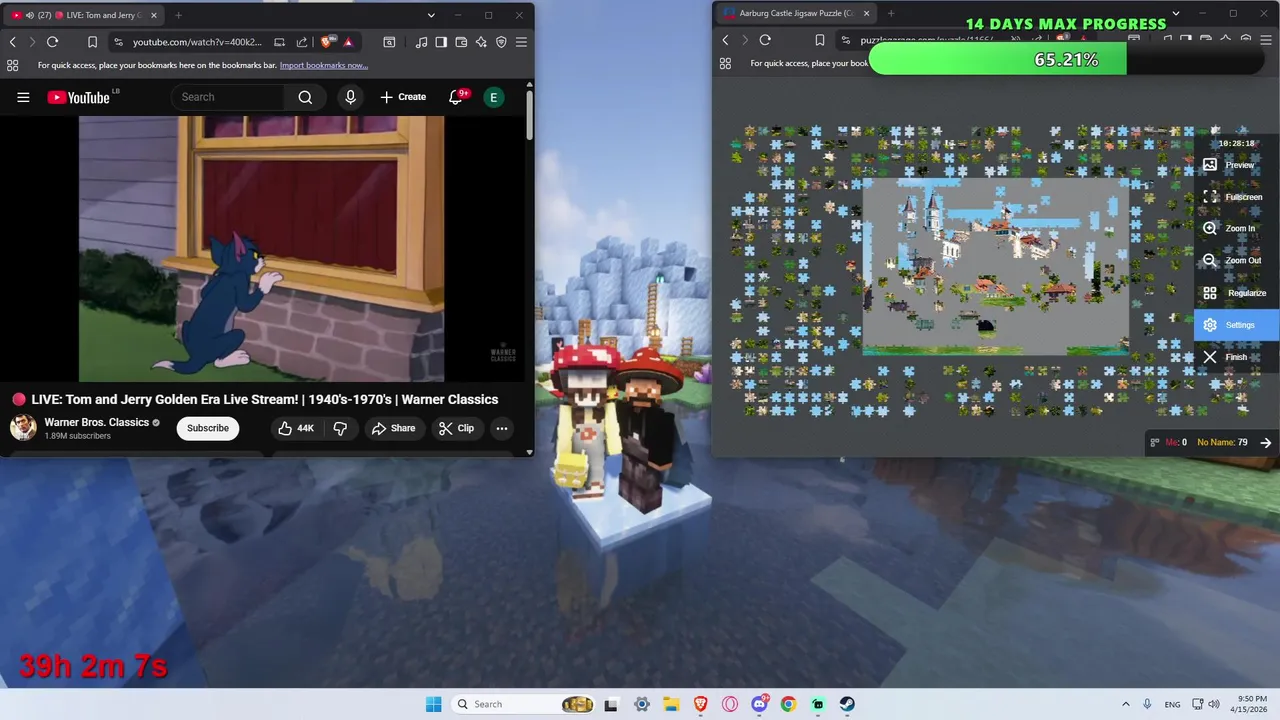The image size is (1280, 720).
Task: Click the taskbar Search box
Action: 524,704
